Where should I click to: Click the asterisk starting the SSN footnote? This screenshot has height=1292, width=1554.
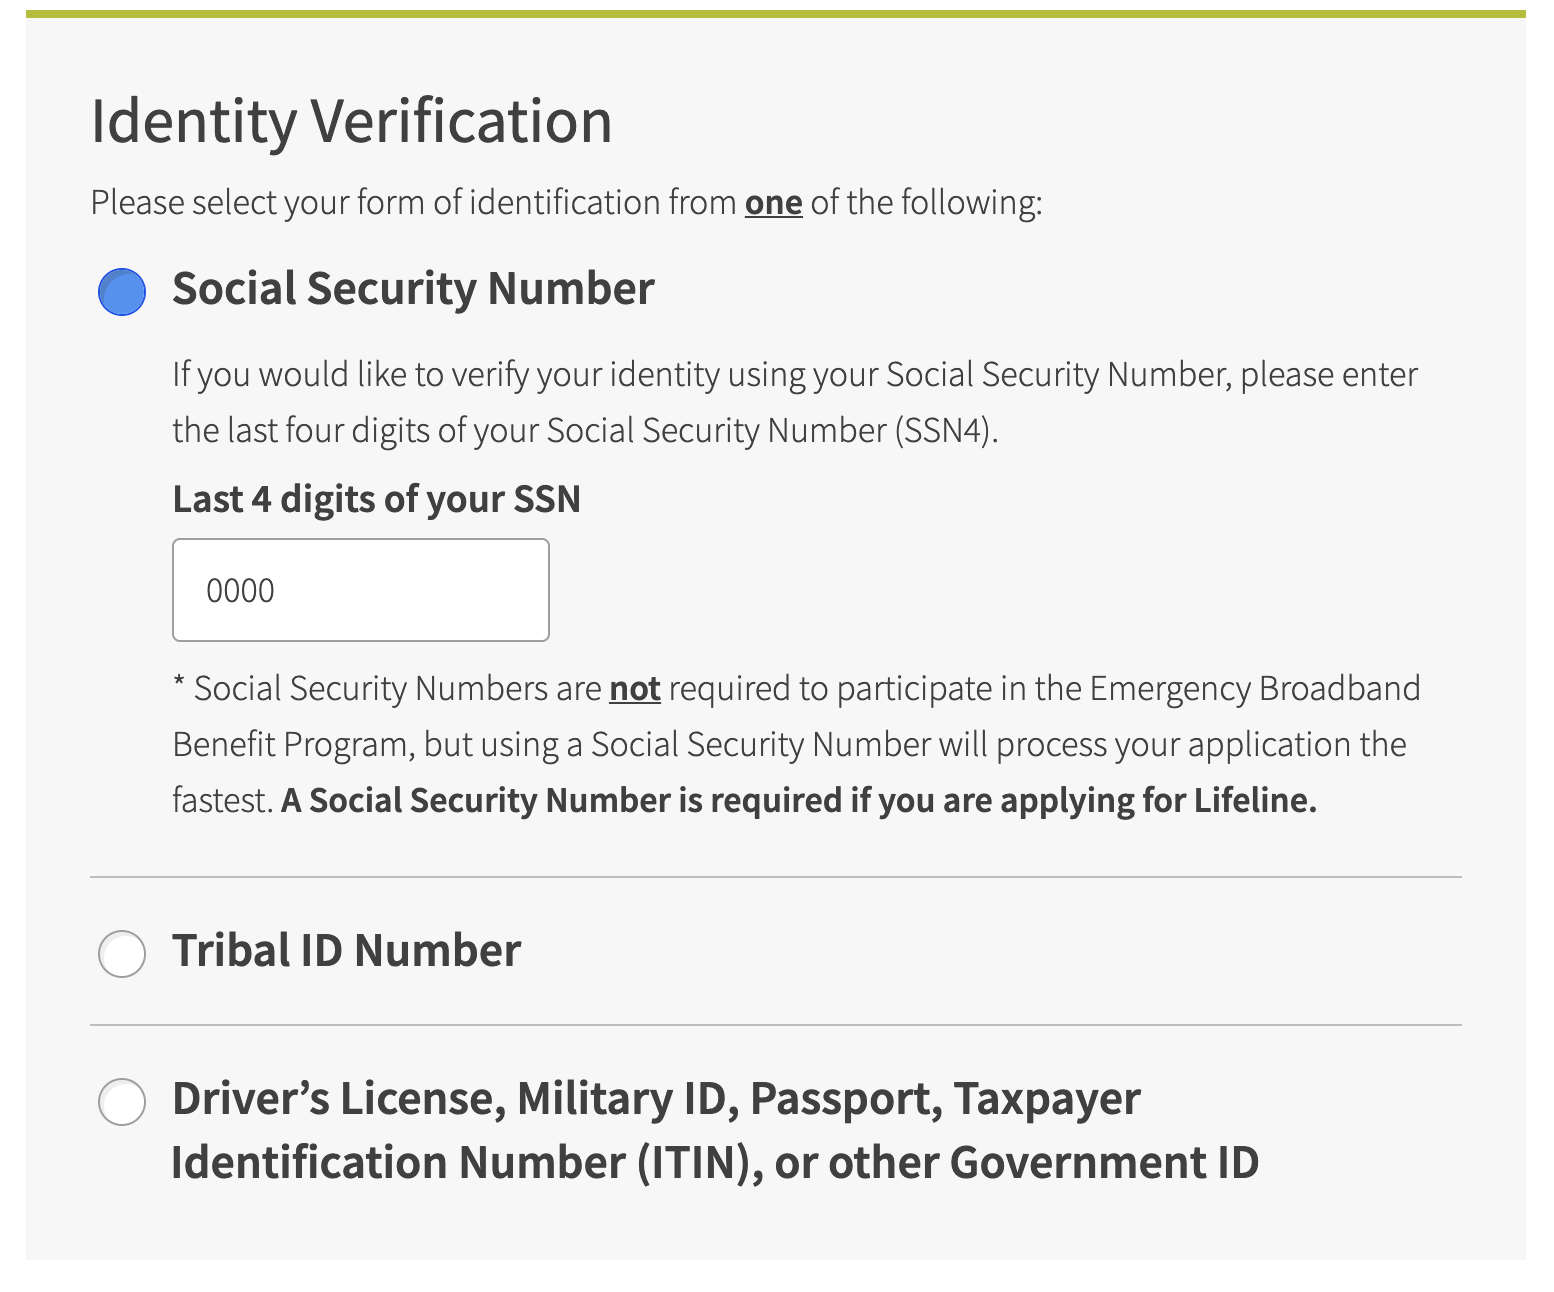(x=179, y=686)
